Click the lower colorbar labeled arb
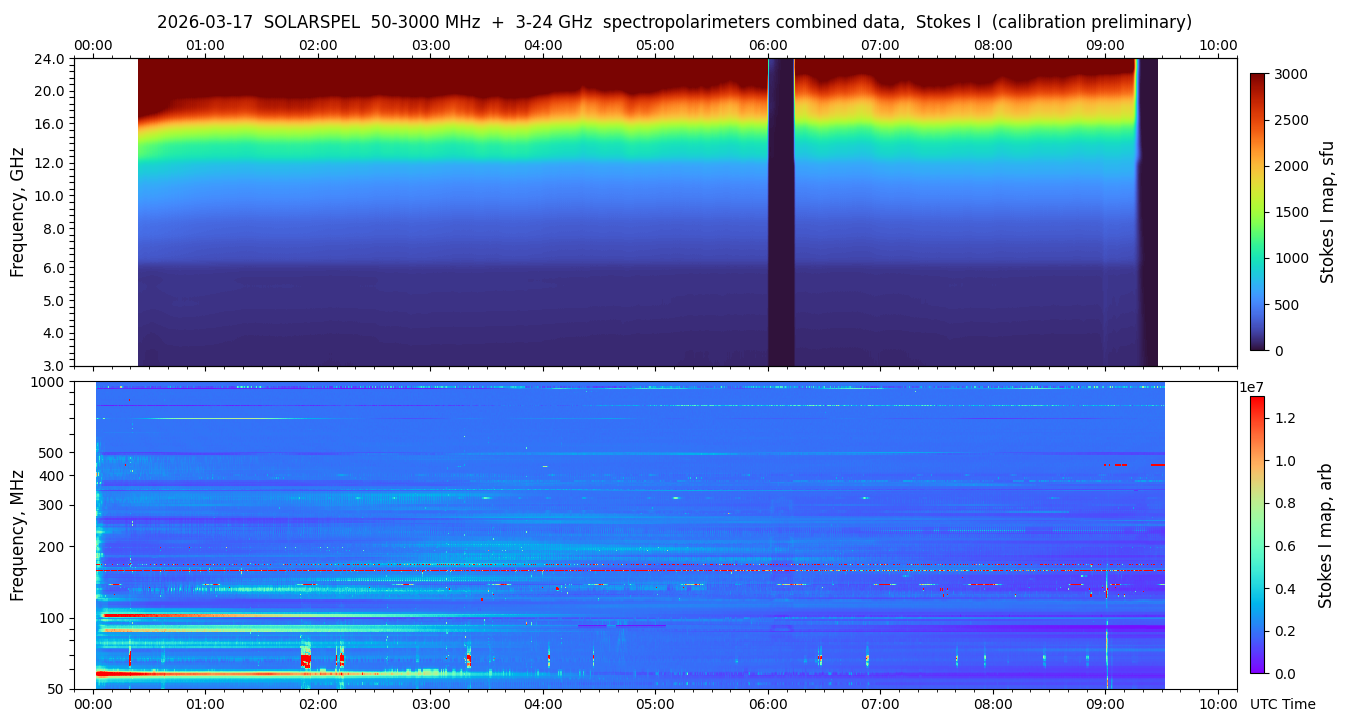The width and height of the screenshot is (1350, 725). pyautogui.click(x=1257, y=535)
